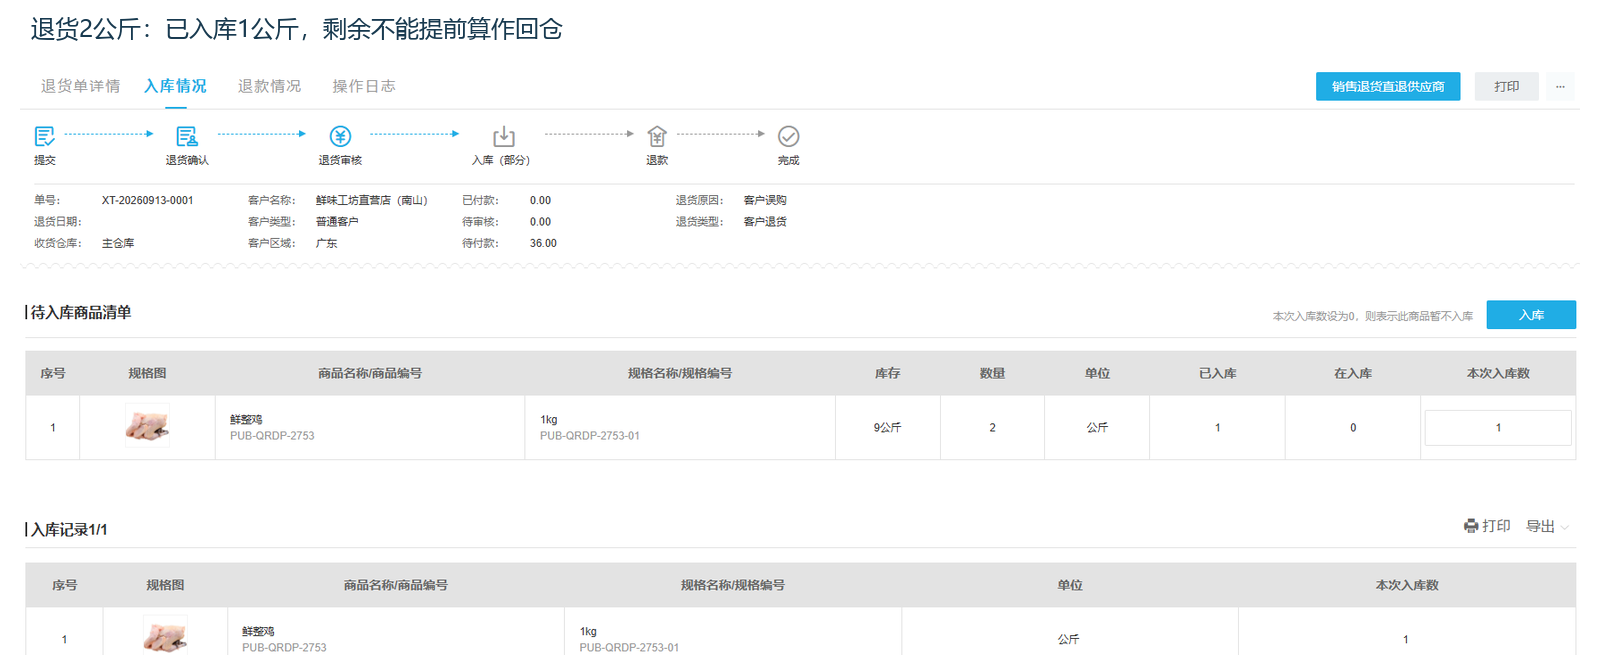
Task: Click the 规格名称/规格编号 header in 待入库 table
Action: click(x=680, y=373)
